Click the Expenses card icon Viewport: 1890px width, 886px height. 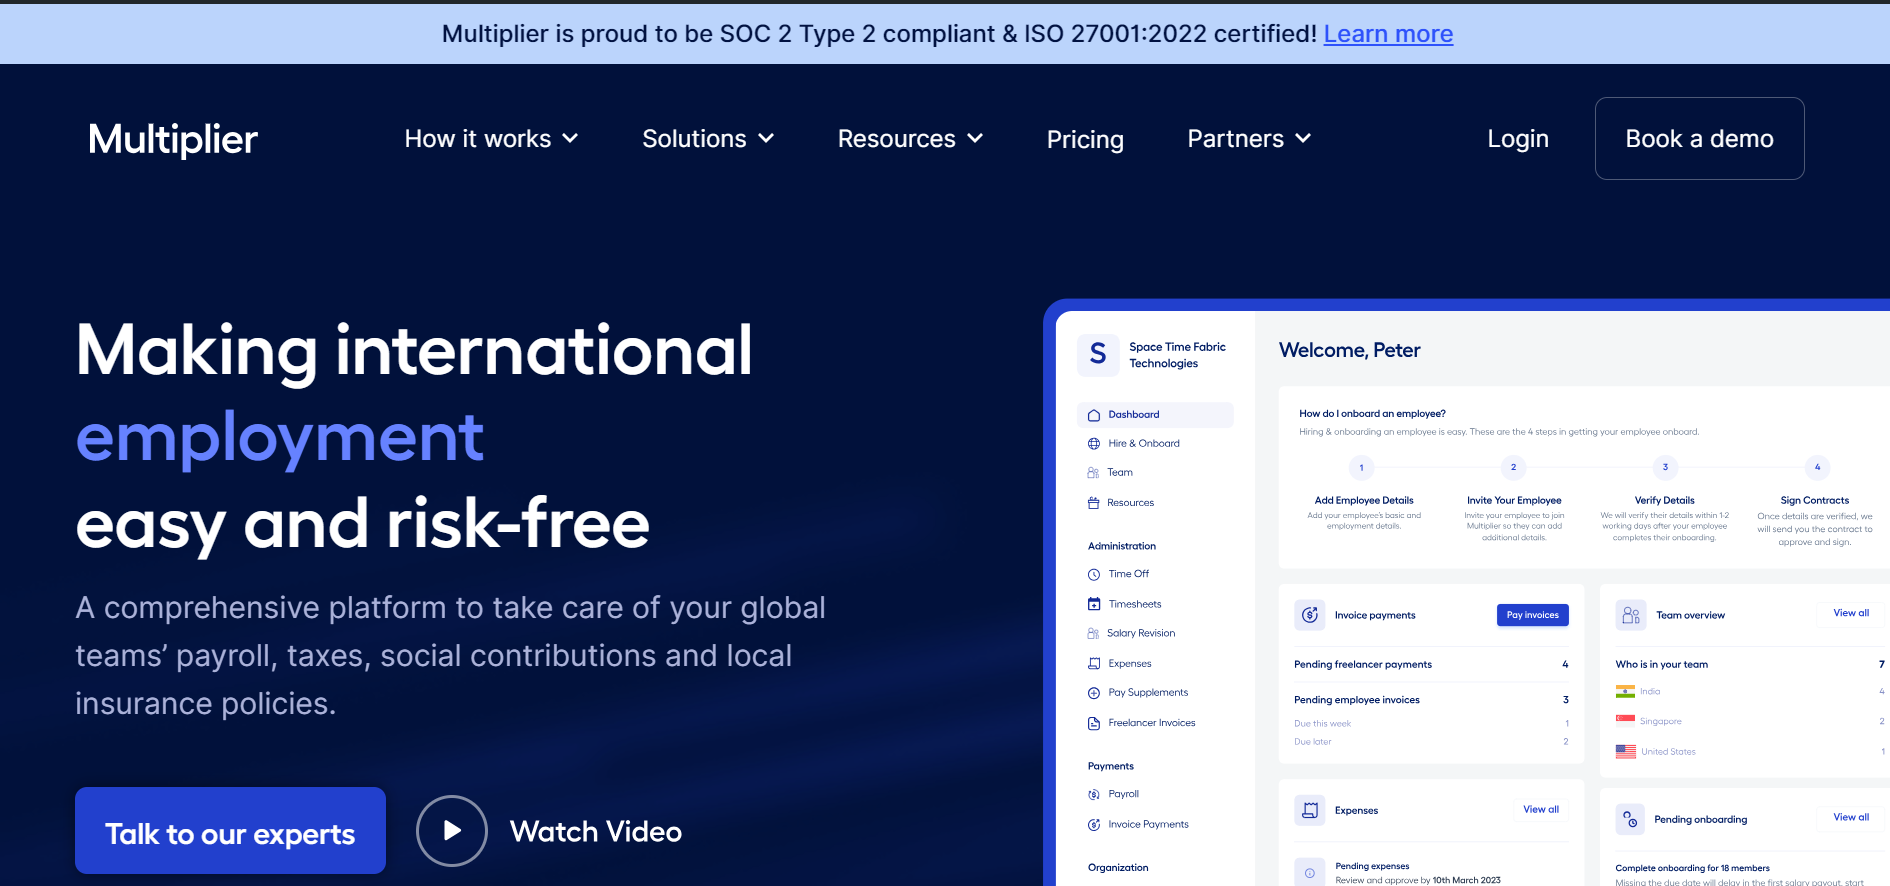(x=1310, y=810)
